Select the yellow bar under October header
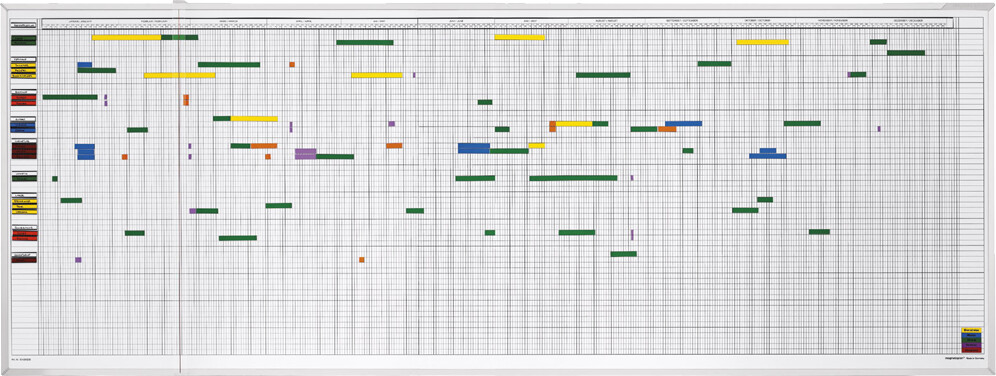996x376 pixels. (762, 42)
